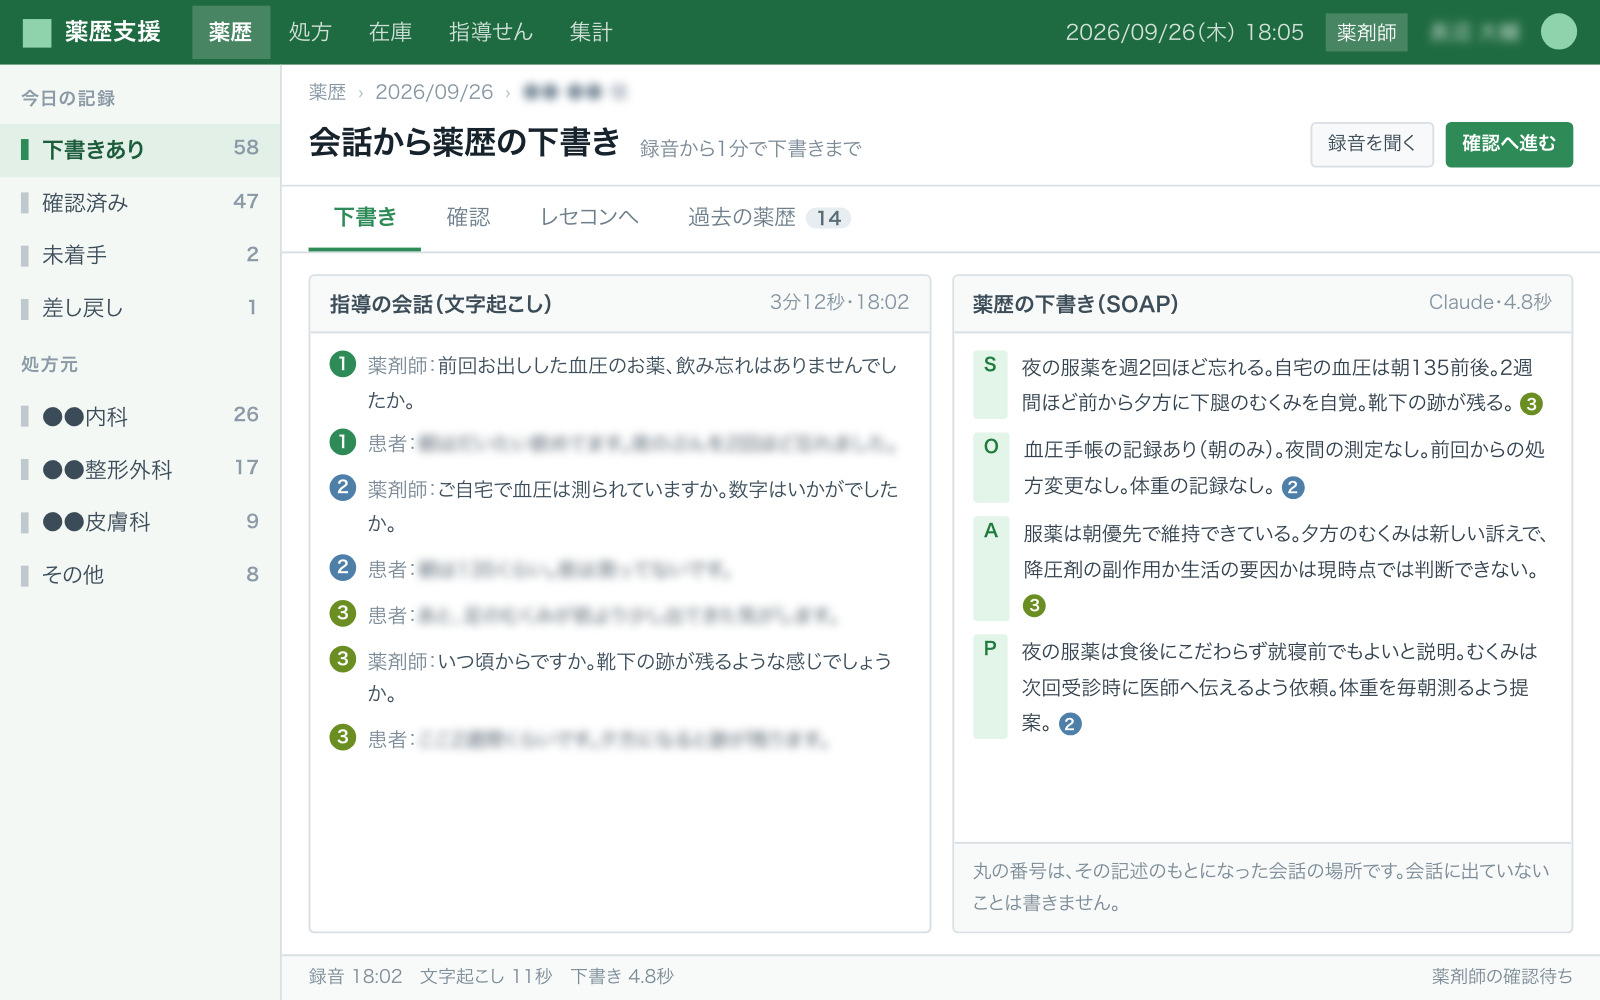Click the A section label badge
The image size is (1600, 1000).
pyautogui.click(x=990, y=568)
